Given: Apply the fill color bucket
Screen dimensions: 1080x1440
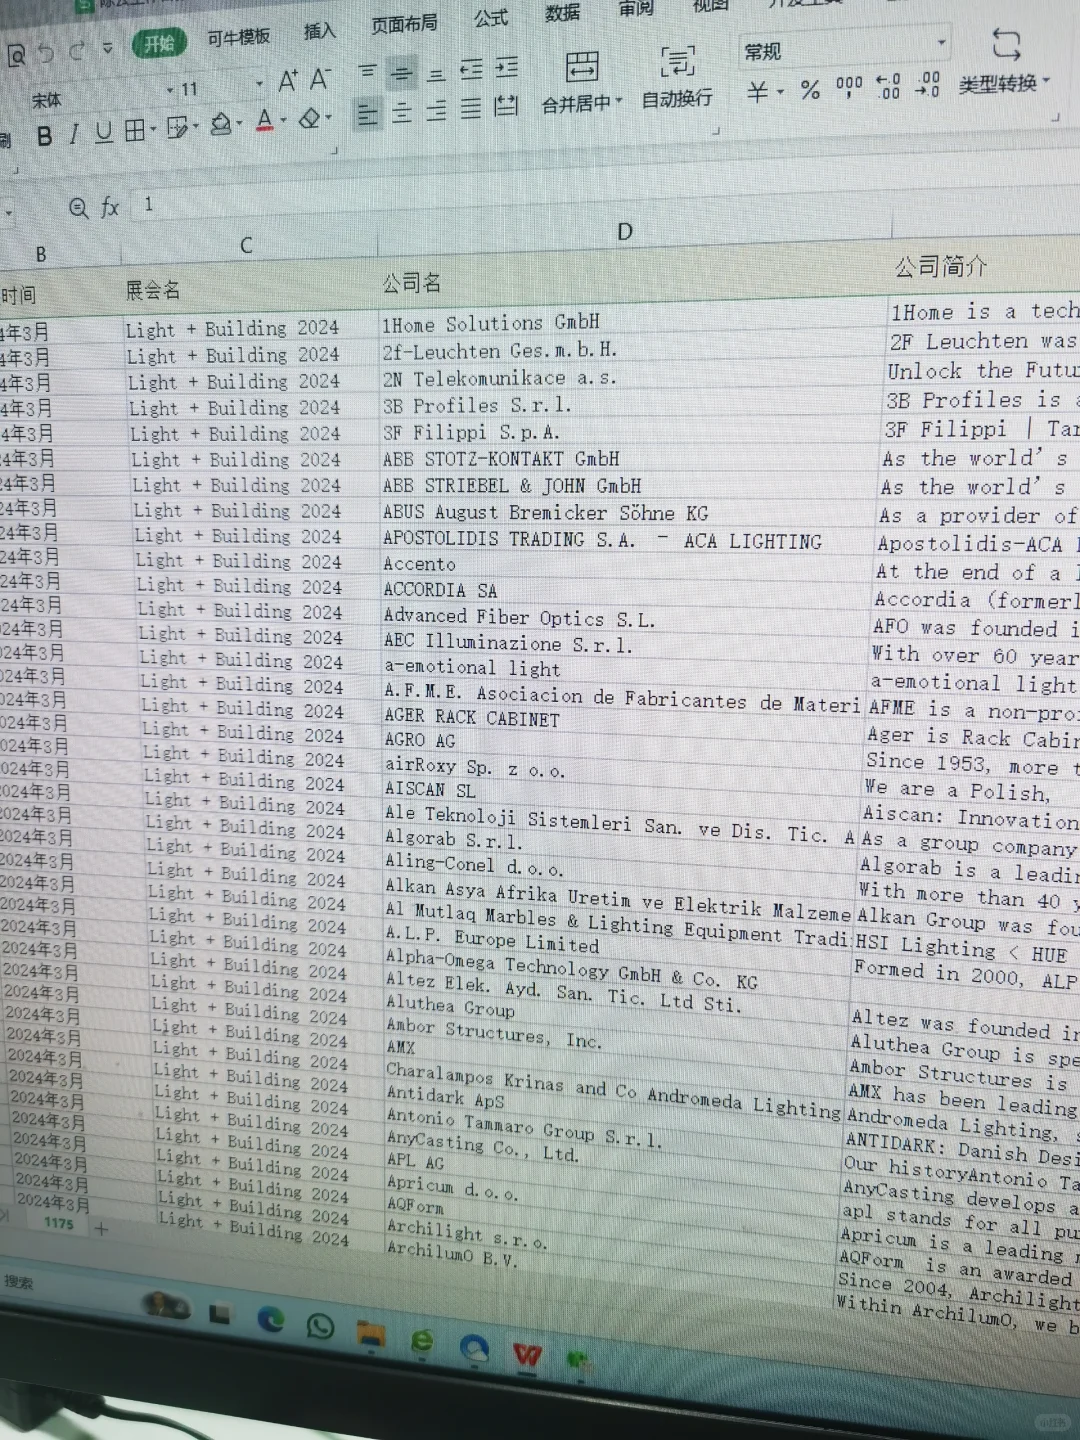Looking at the screenshot, I should pos(221,124).
